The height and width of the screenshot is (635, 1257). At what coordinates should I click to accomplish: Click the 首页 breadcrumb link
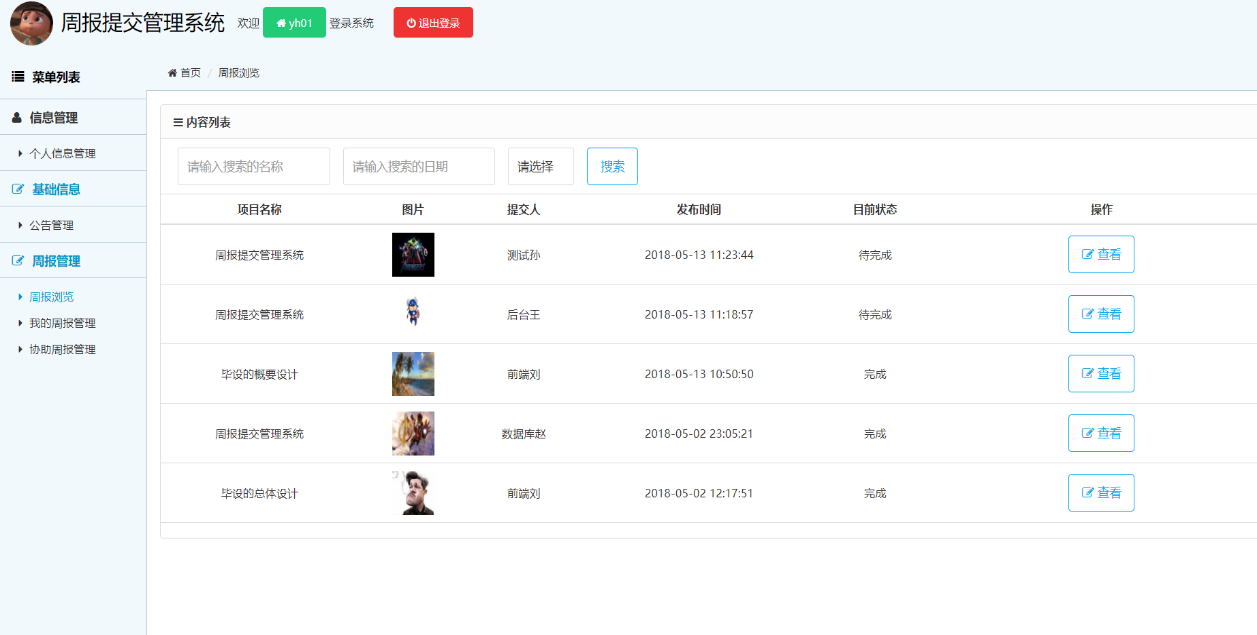(190, 73)
